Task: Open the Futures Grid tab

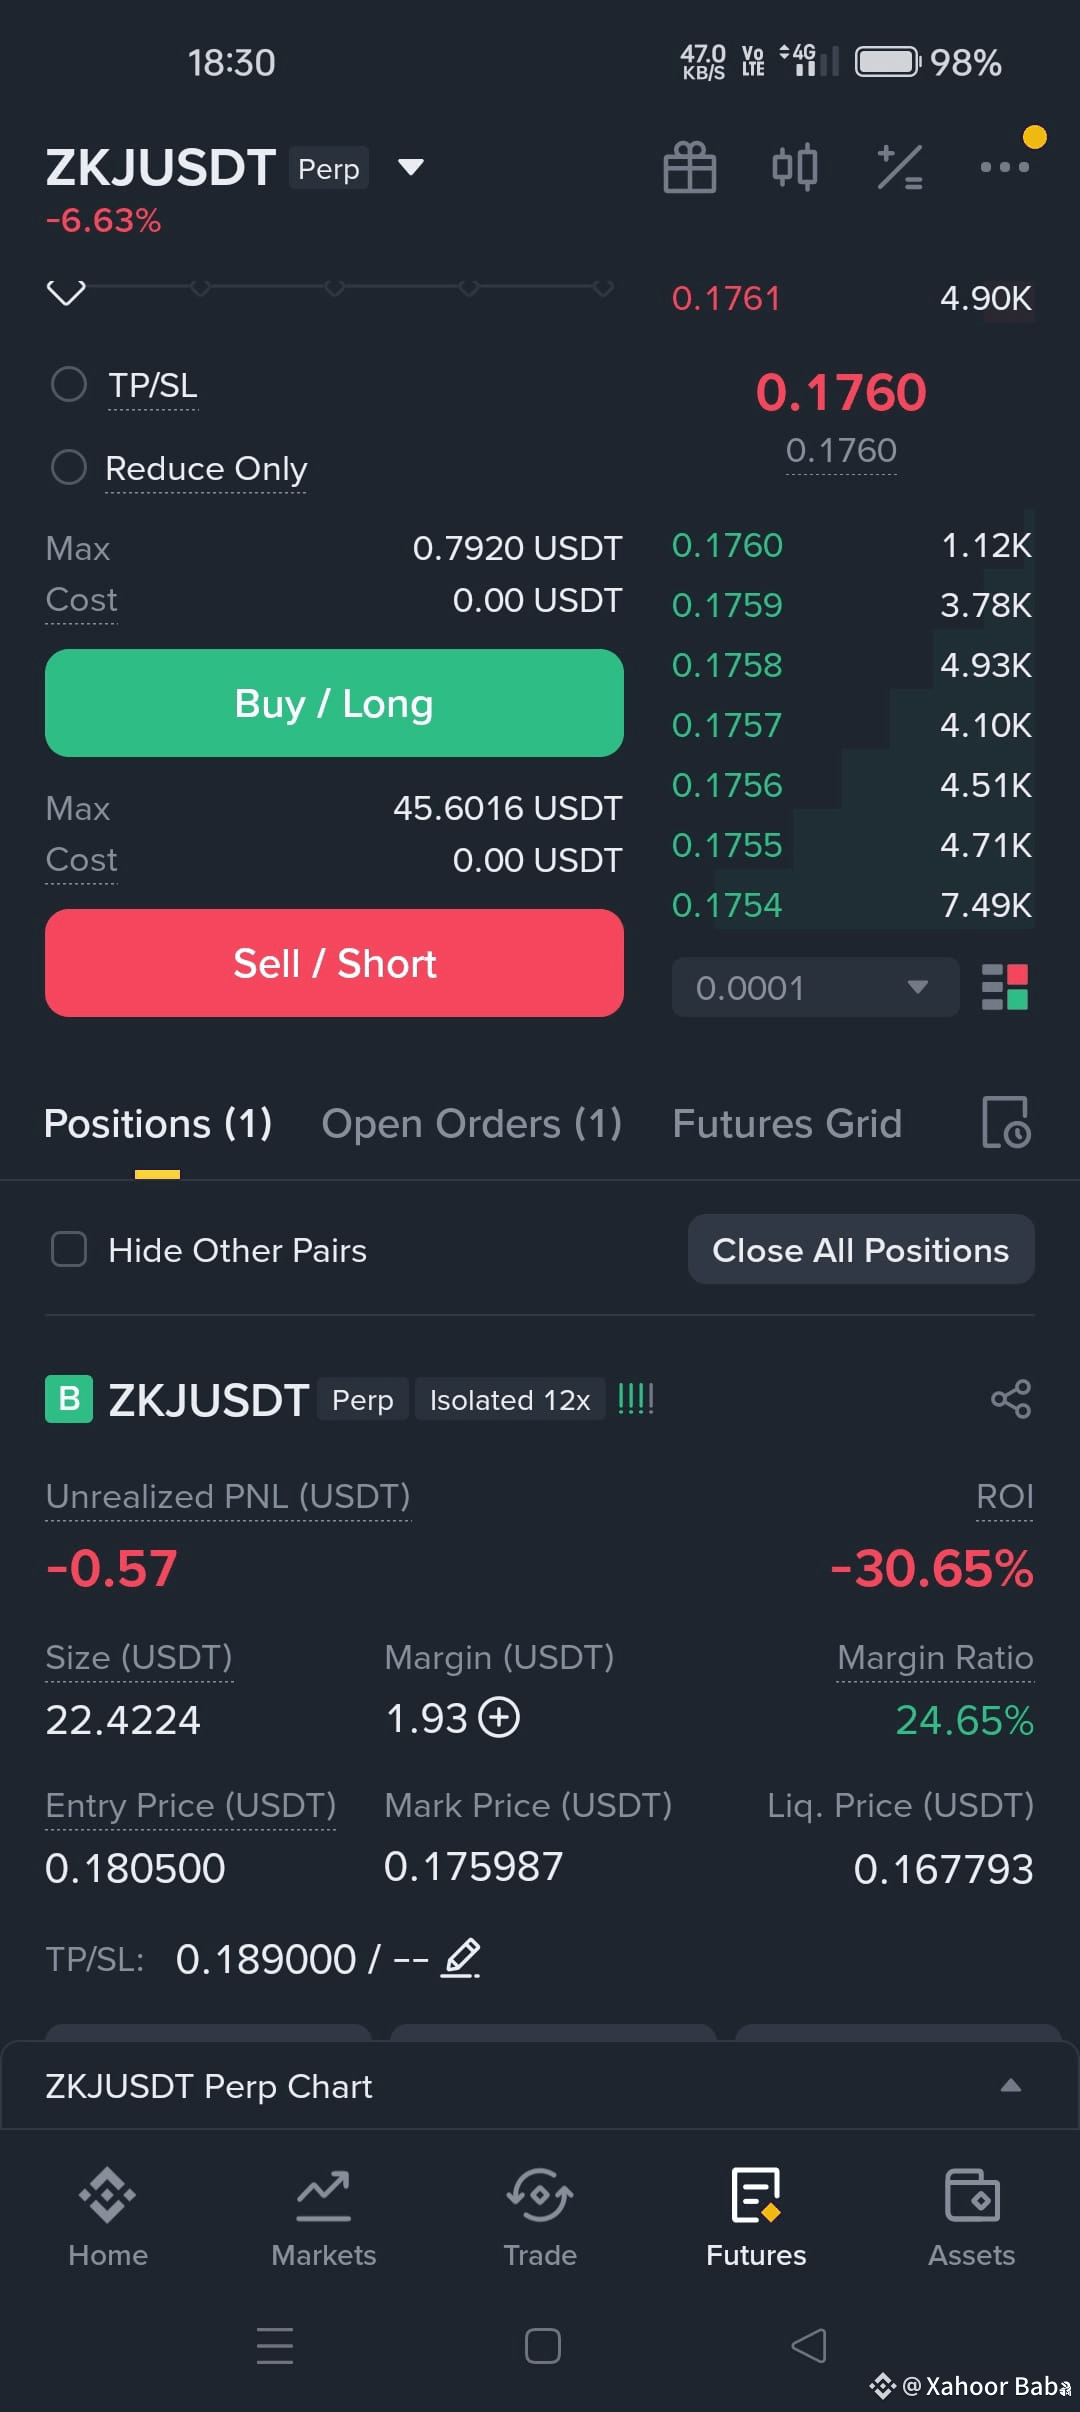Action: [x=787, y=1124]
